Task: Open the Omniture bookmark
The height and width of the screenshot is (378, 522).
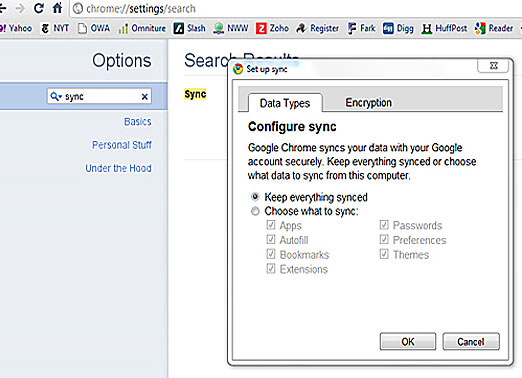Action: pos(142,28)
